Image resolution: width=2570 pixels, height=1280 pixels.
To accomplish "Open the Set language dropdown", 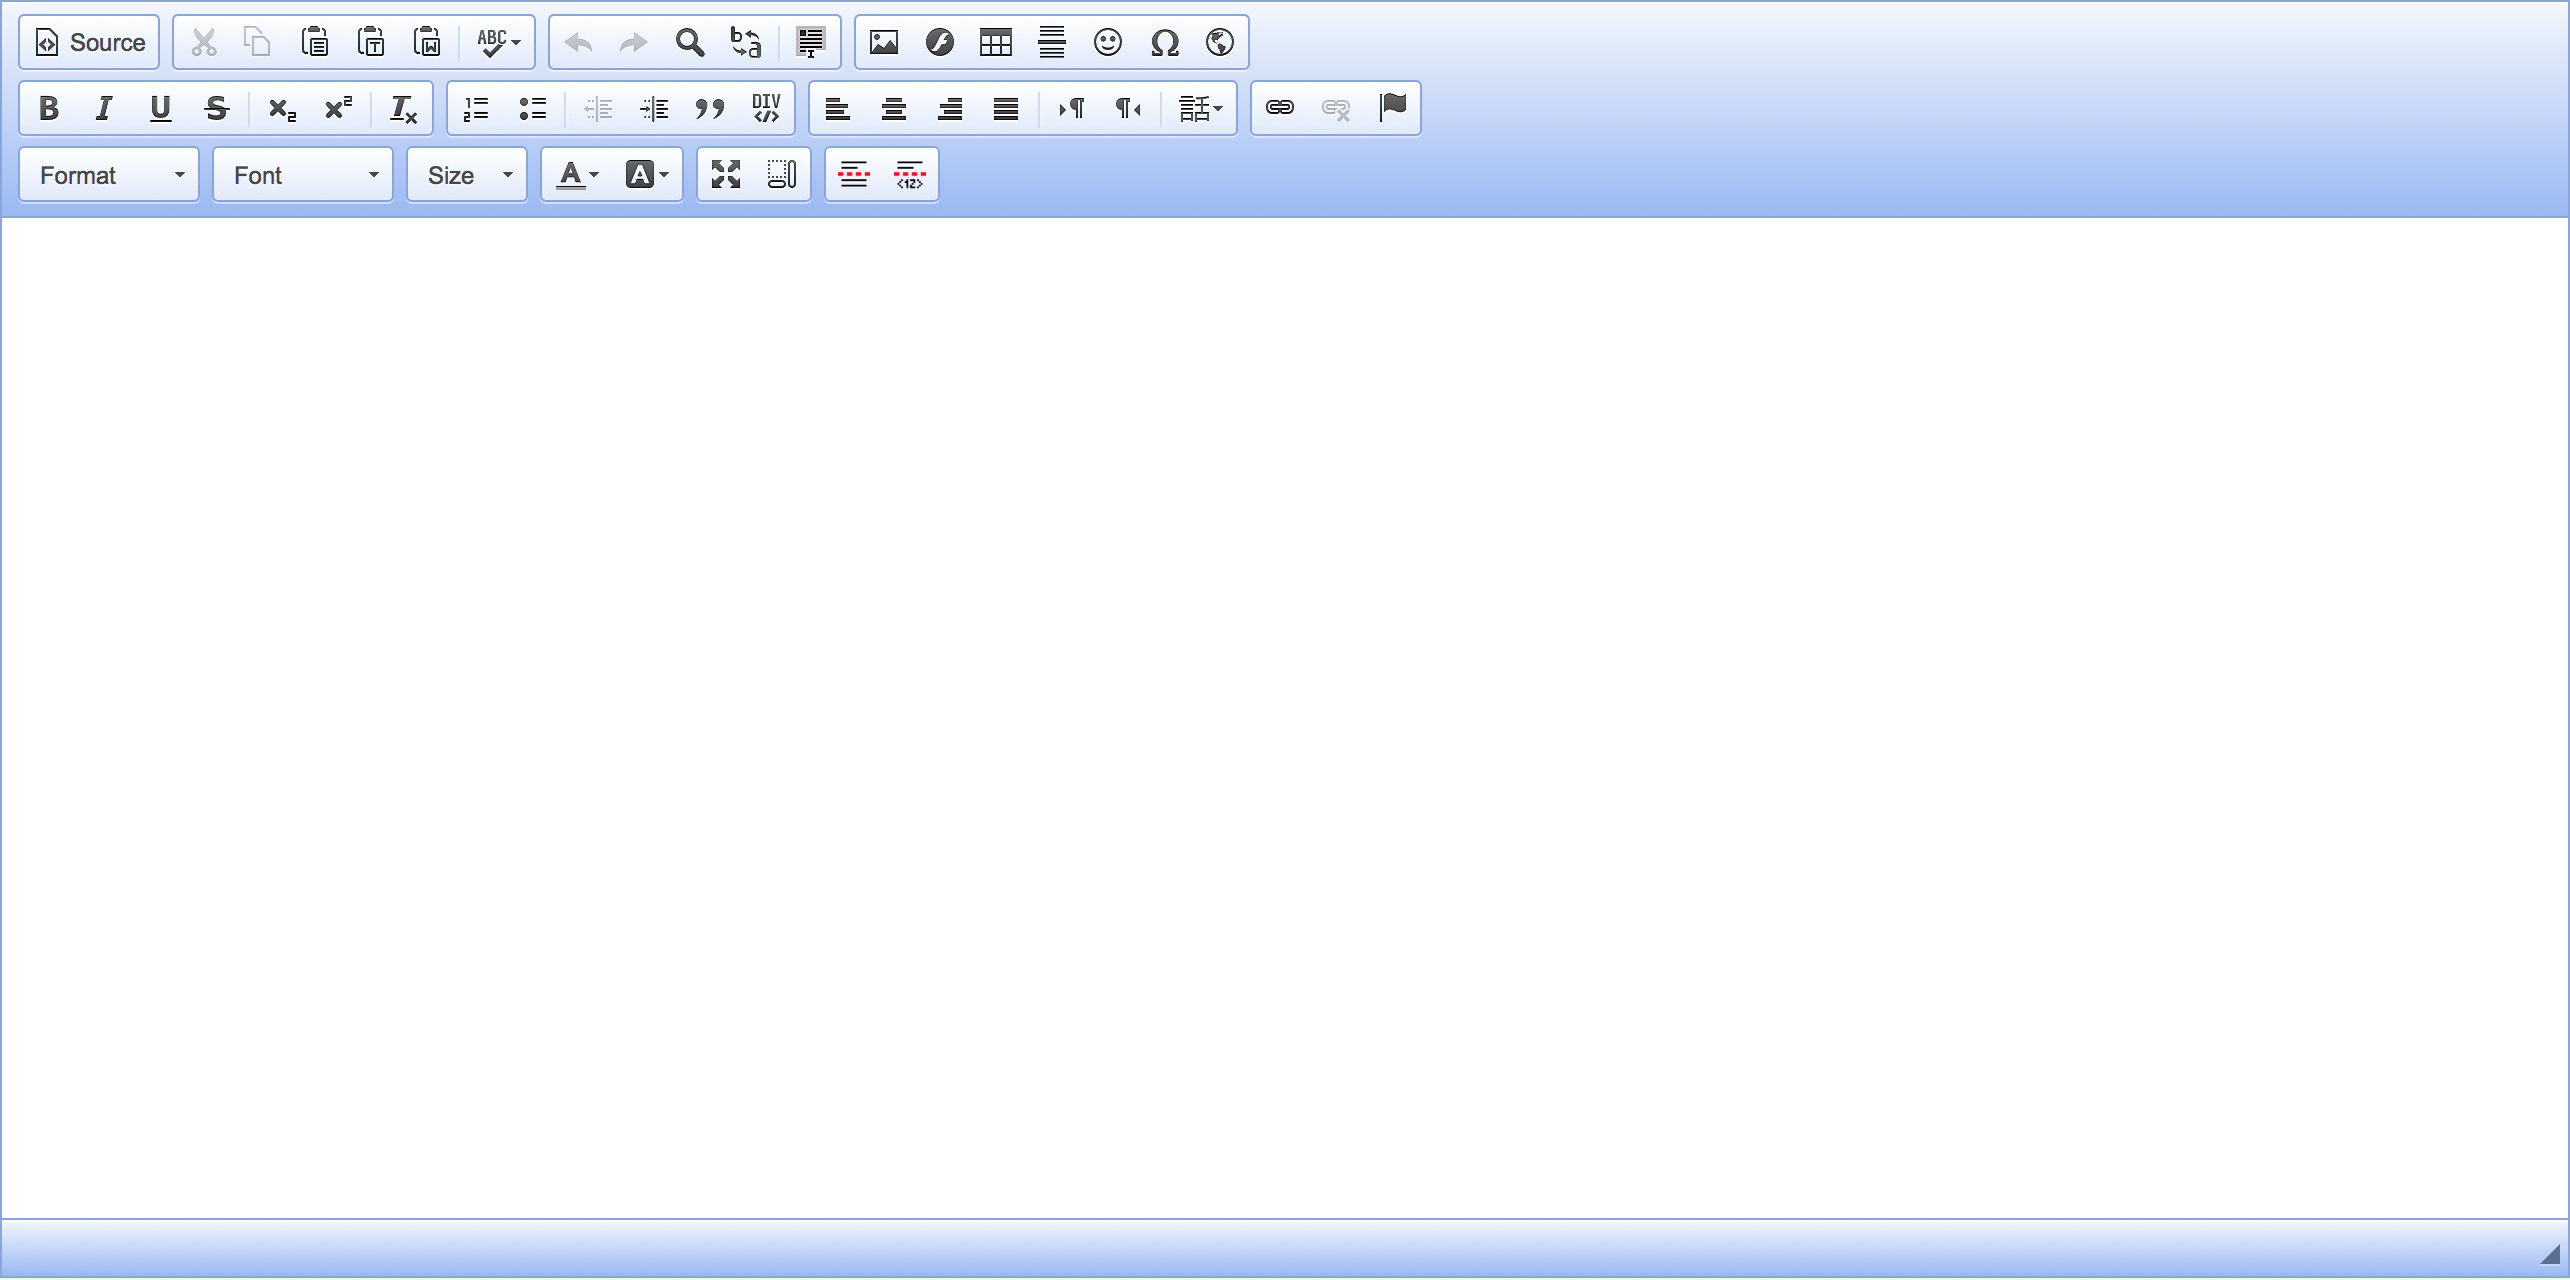I will tap(1200, 108).
